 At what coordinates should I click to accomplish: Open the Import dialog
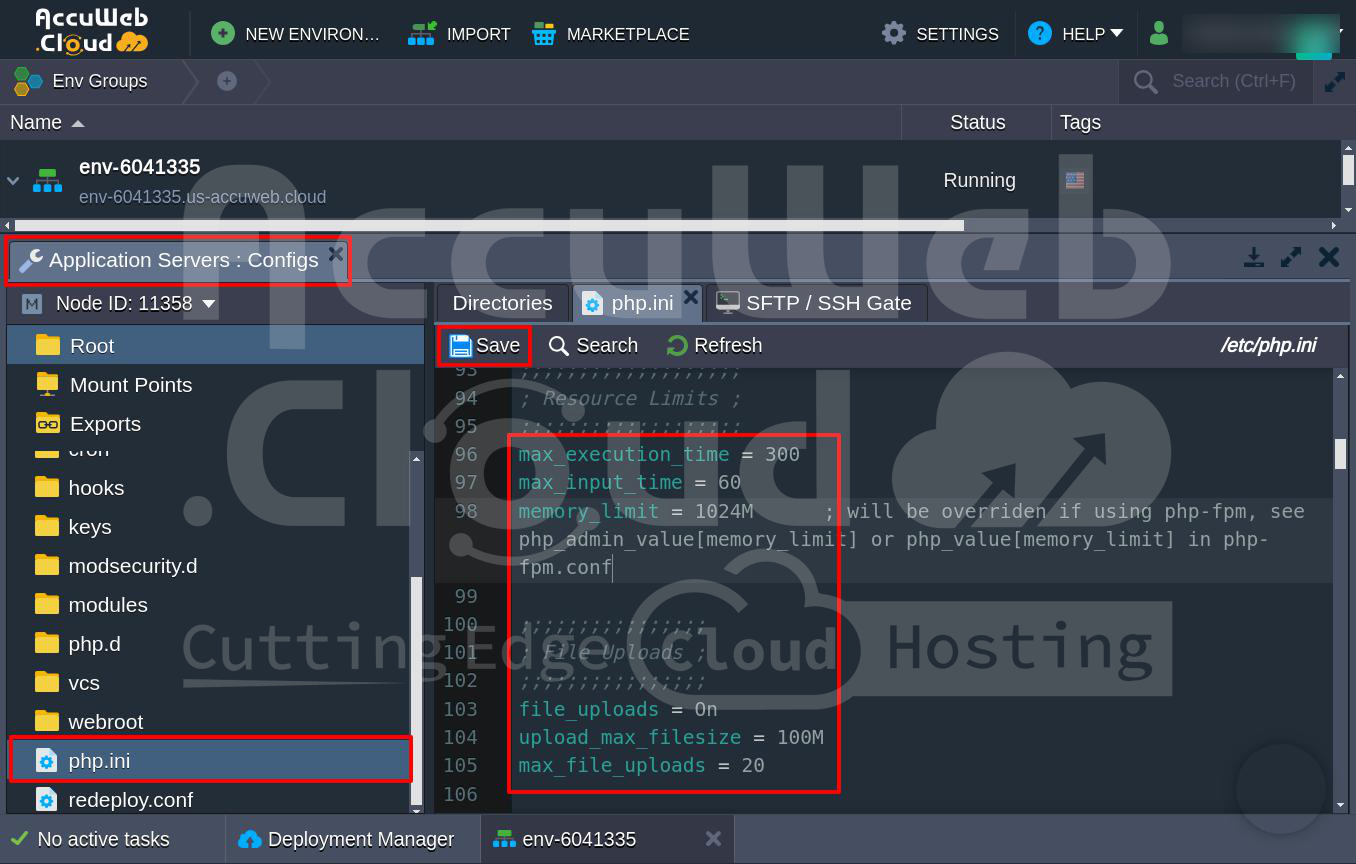tap(459, 34)
